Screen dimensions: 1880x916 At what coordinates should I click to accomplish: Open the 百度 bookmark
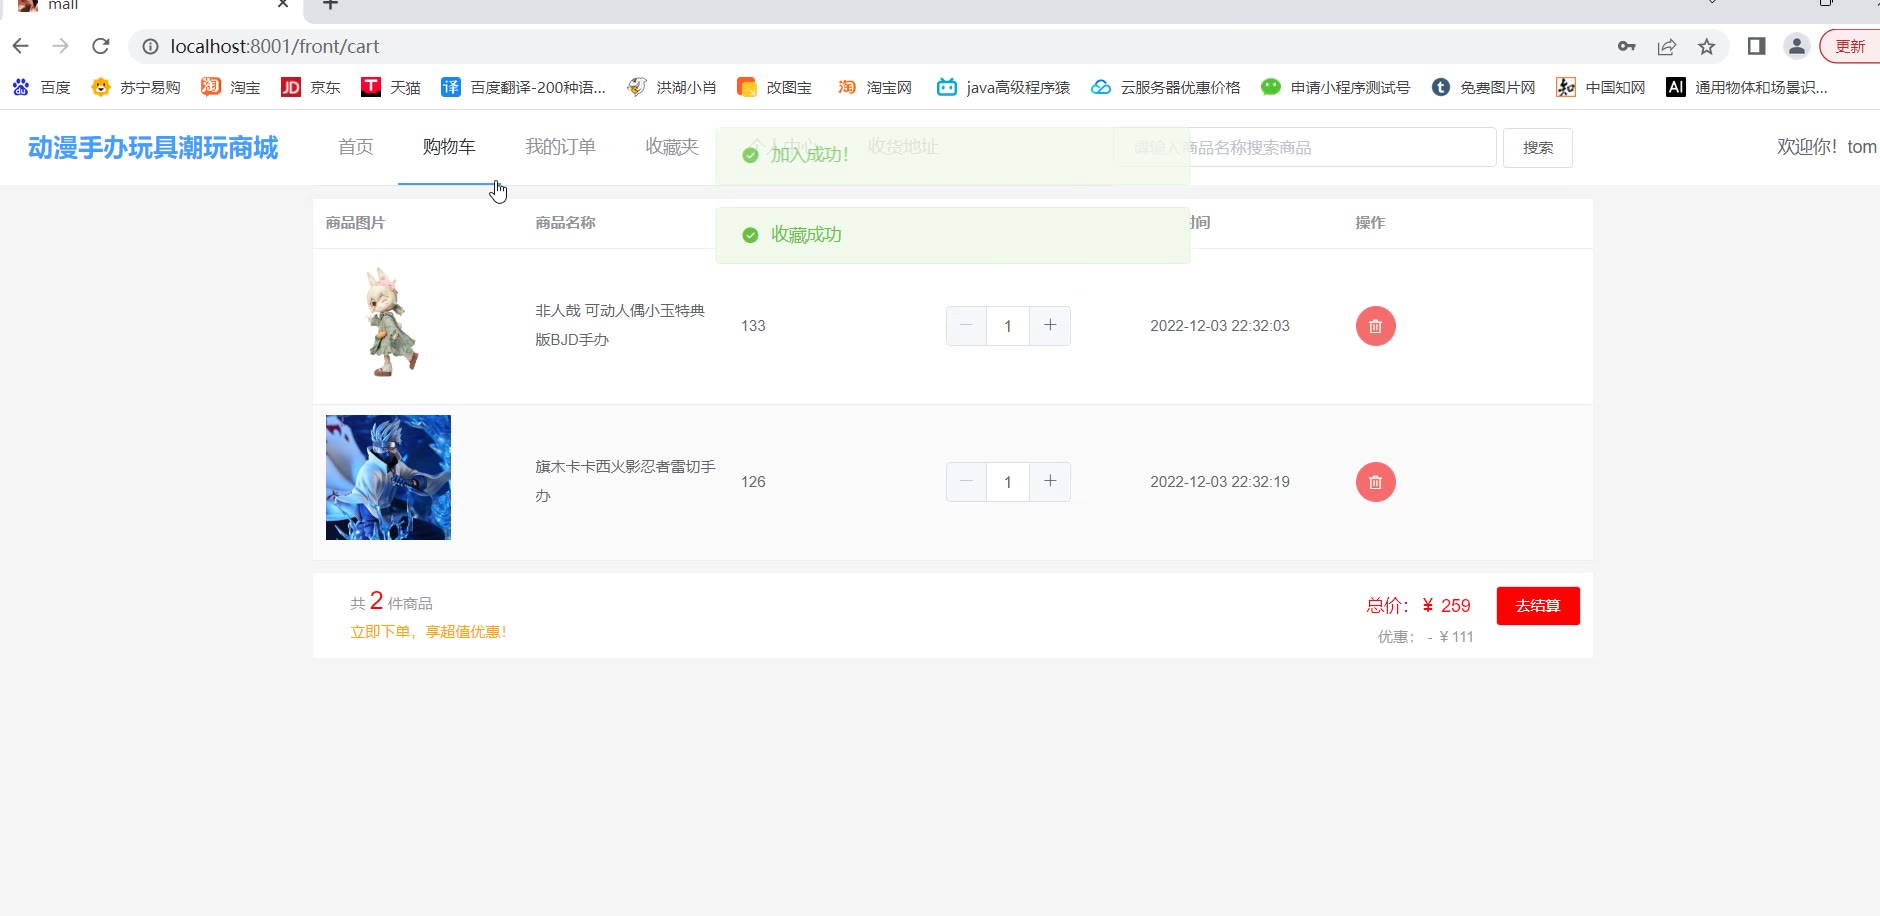41,88
